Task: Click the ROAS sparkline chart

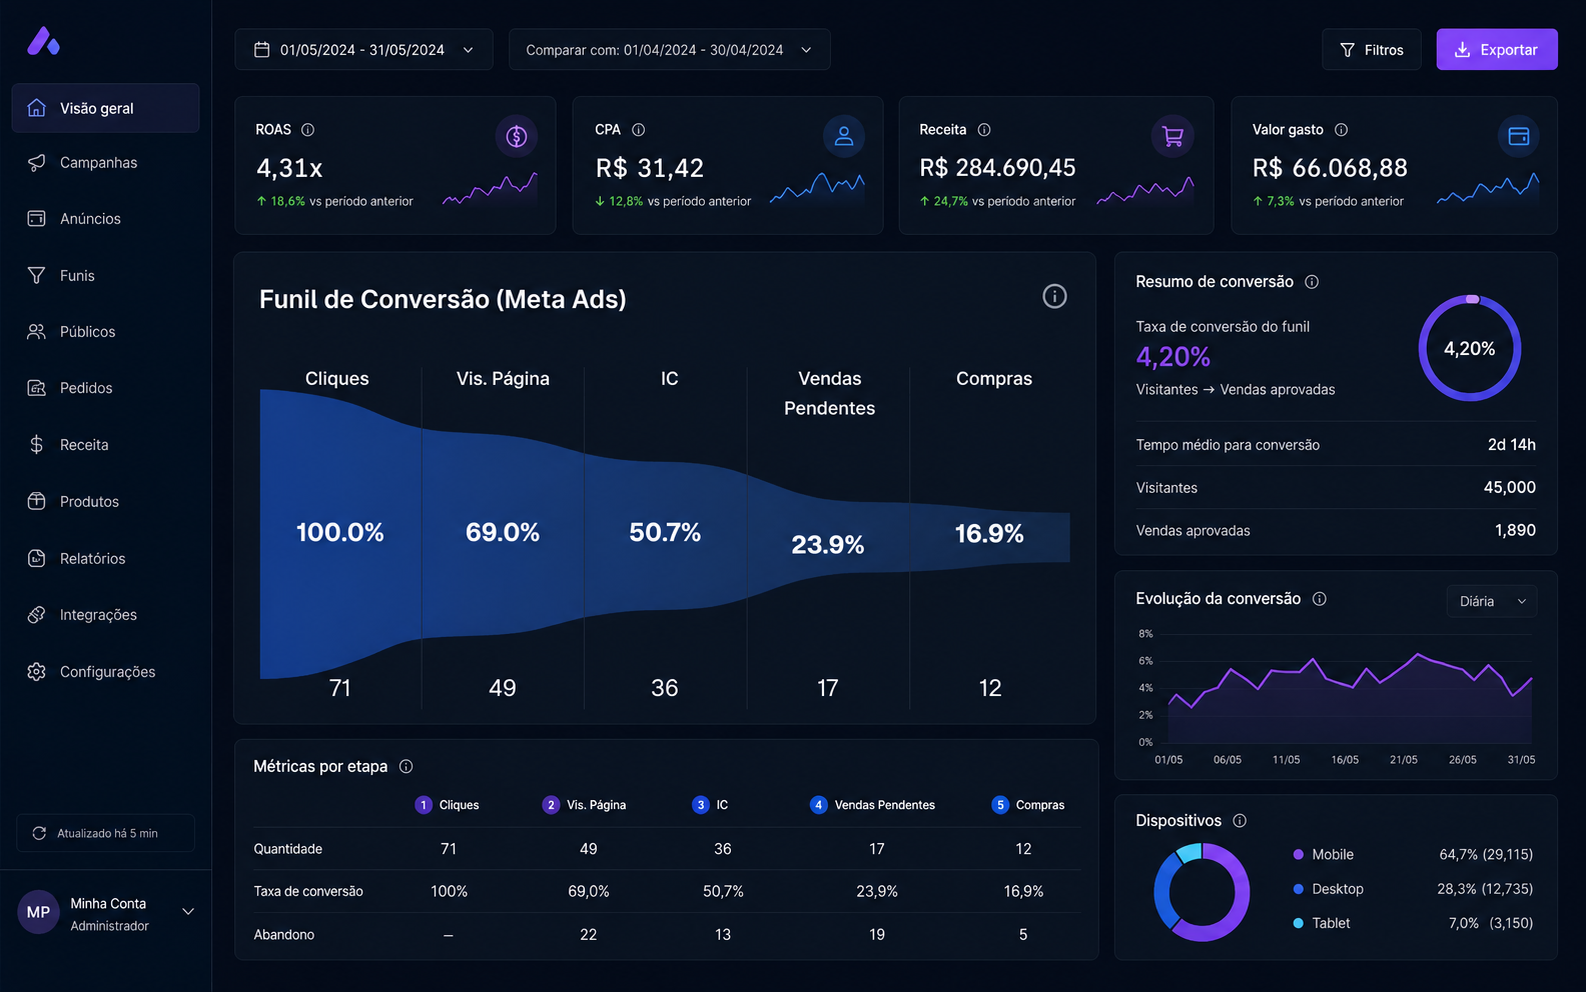Action: point(490,188)
